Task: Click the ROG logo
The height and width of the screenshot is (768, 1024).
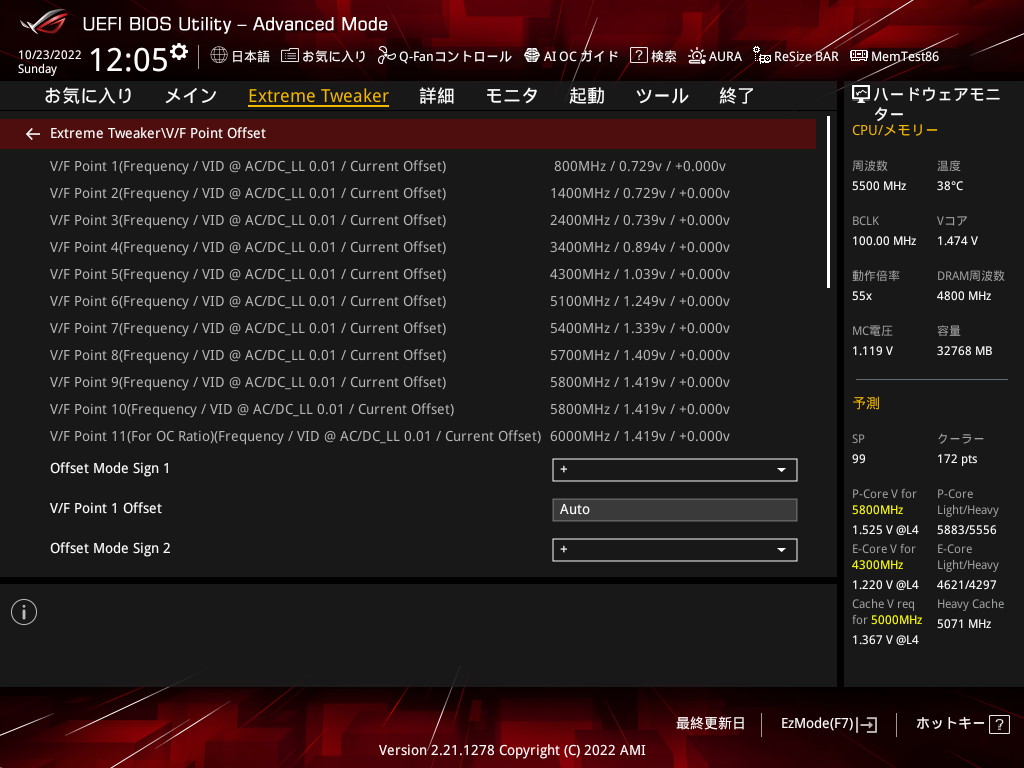Action: (43, 22)
